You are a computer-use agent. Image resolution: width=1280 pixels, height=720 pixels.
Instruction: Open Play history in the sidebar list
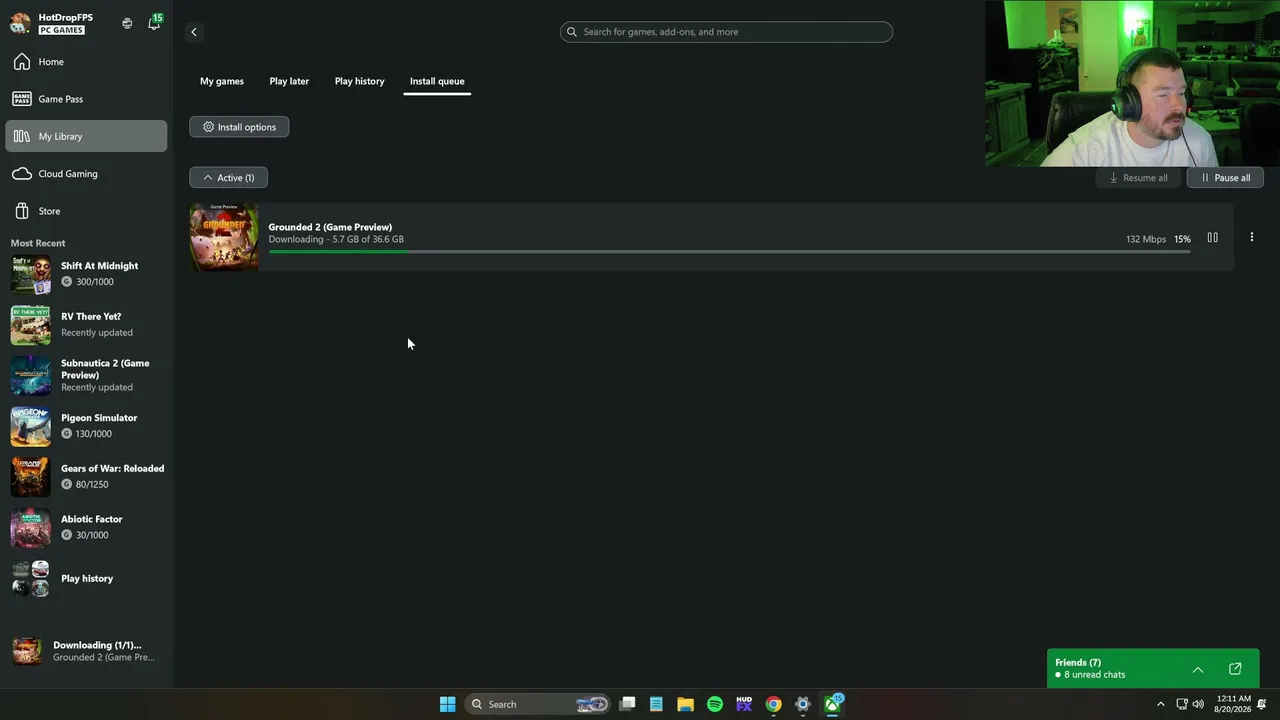pos(88,578)
